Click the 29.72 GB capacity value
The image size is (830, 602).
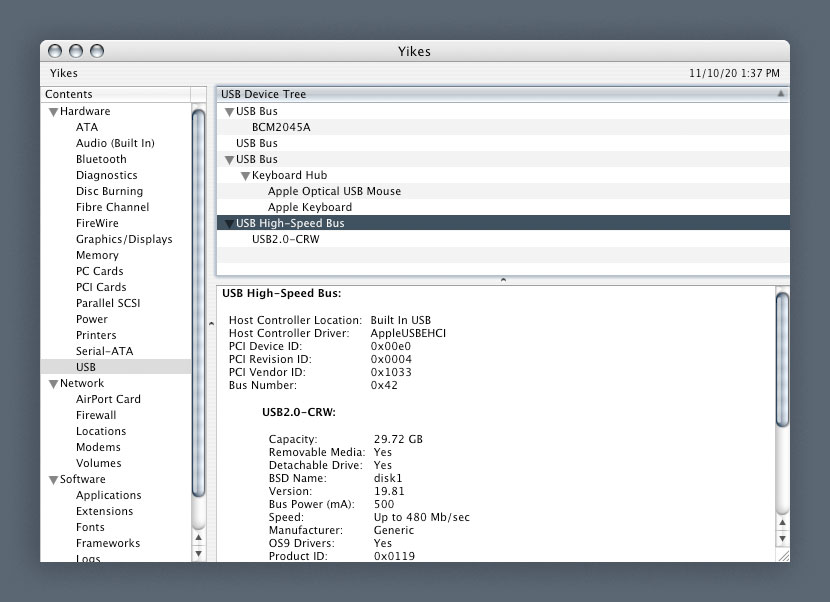tap(398, 439)
